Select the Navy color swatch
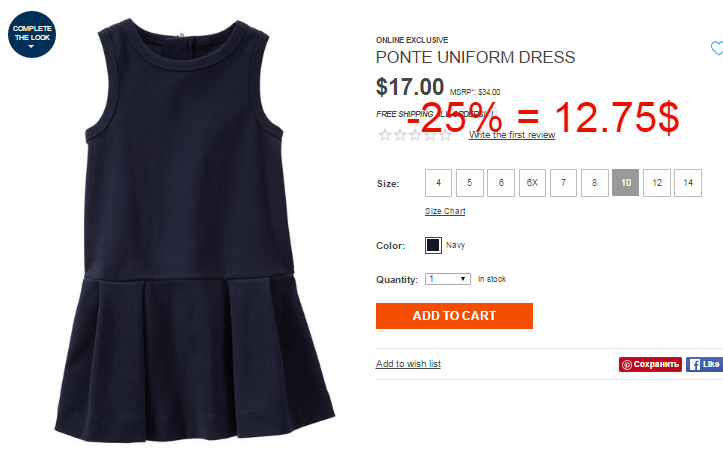The image size is (723, 451). point(433,245)
